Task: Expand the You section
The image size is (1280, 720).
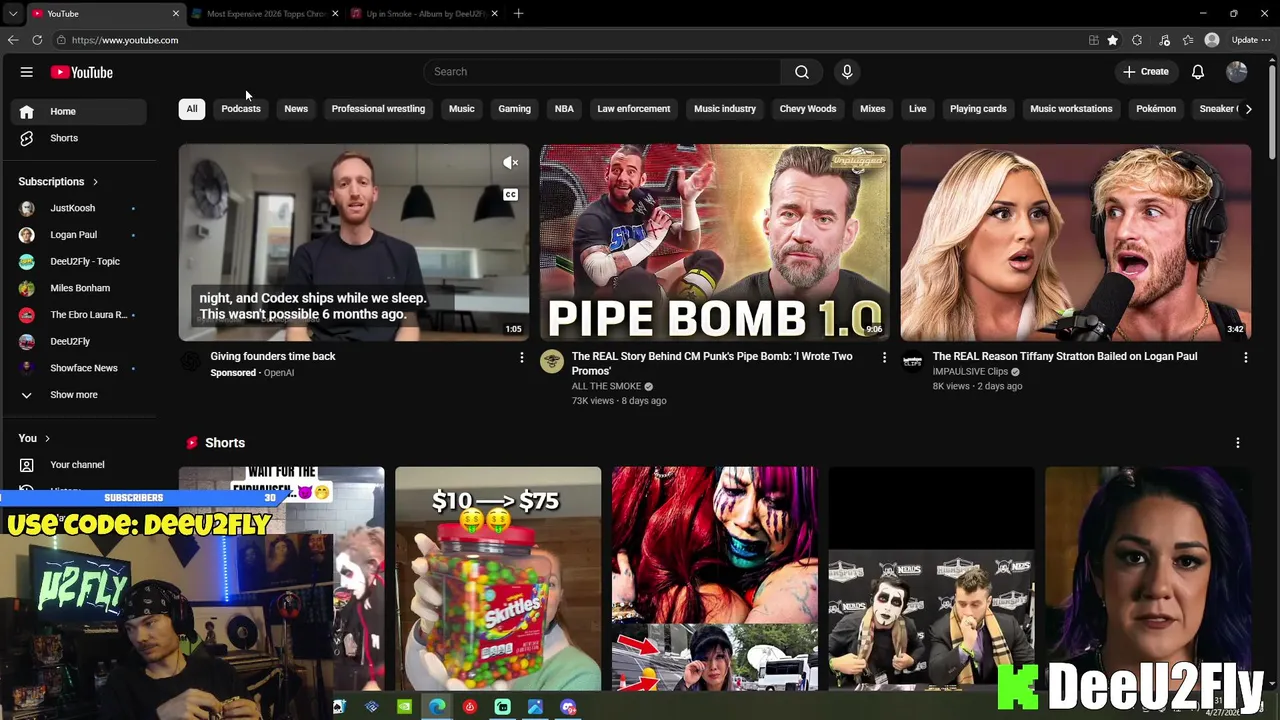Action: coord(34,438)
